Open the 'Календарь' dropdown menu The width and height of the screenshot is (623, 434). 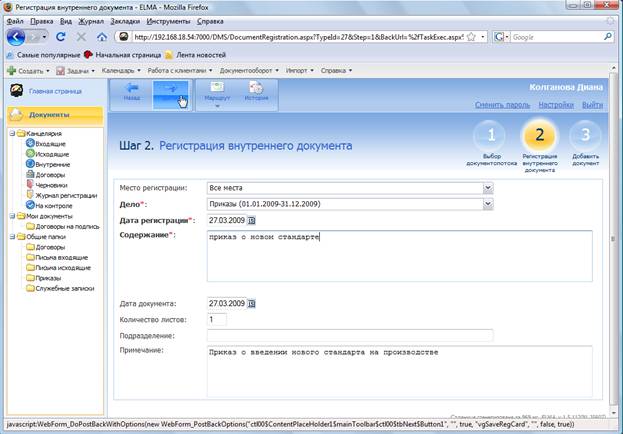pos(121,70)
